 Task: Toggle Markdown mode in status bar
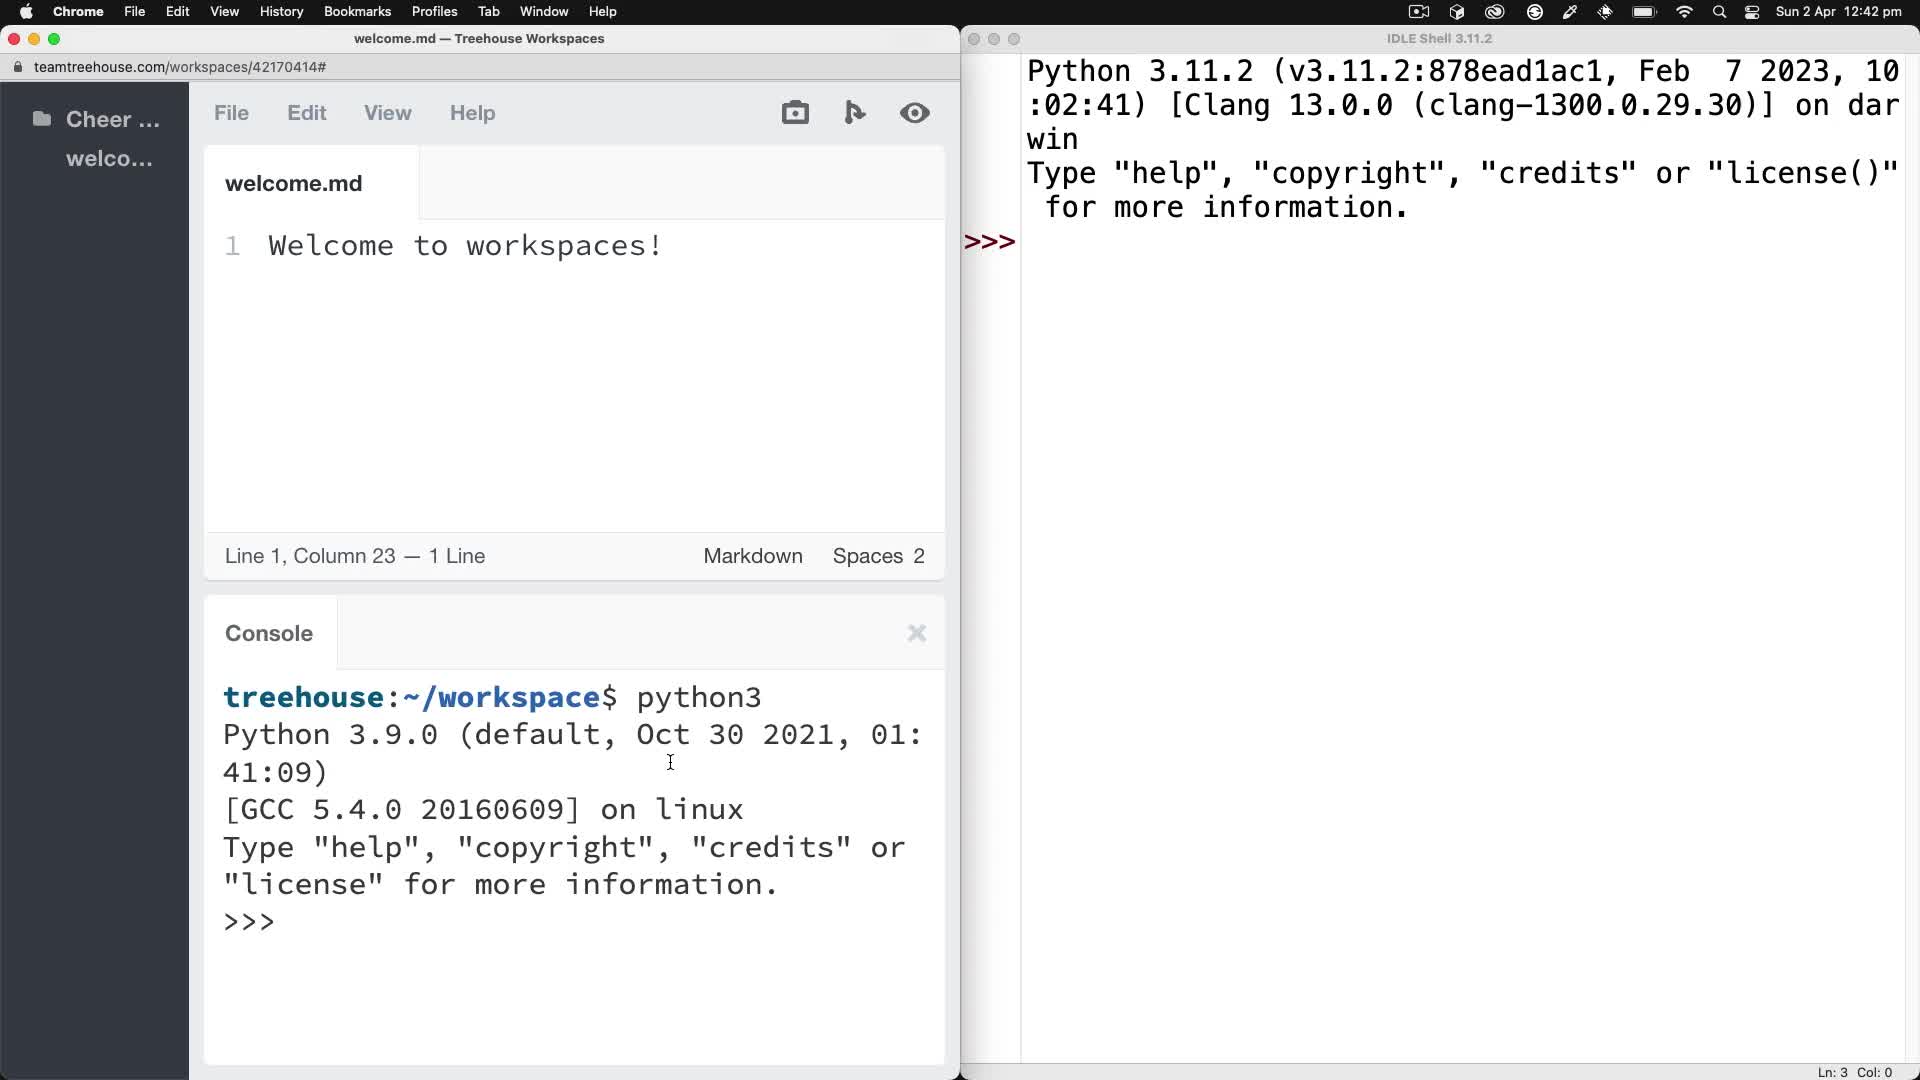click(x=752, y=556)
